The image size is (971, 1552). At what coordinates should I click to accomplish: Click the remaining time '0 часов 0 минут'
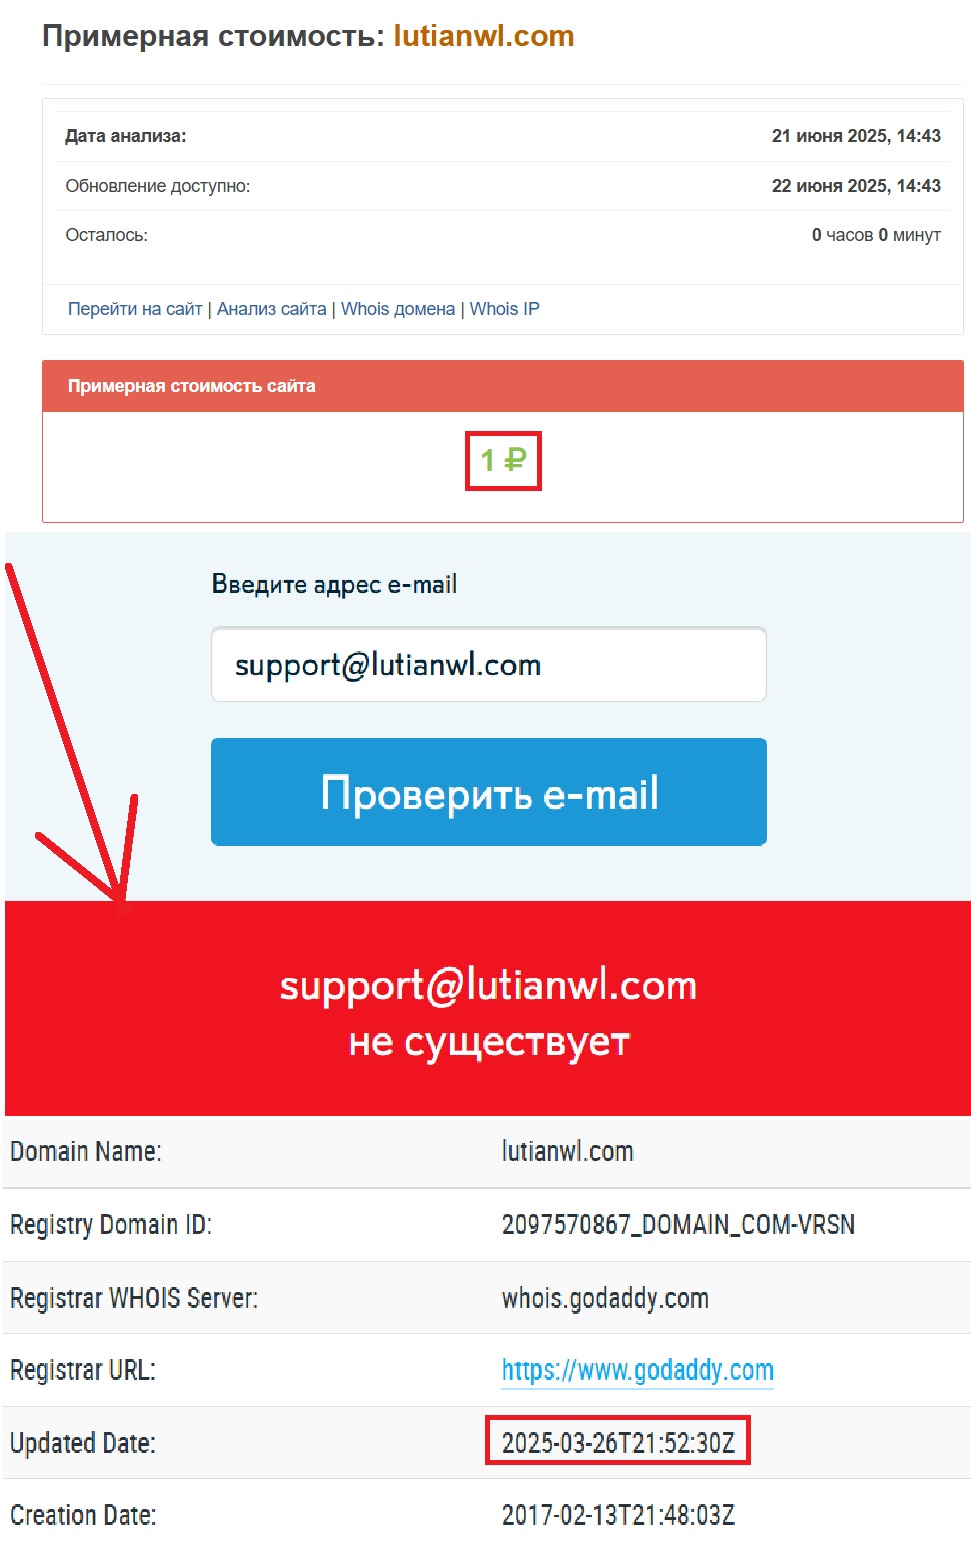click(876, 235)
